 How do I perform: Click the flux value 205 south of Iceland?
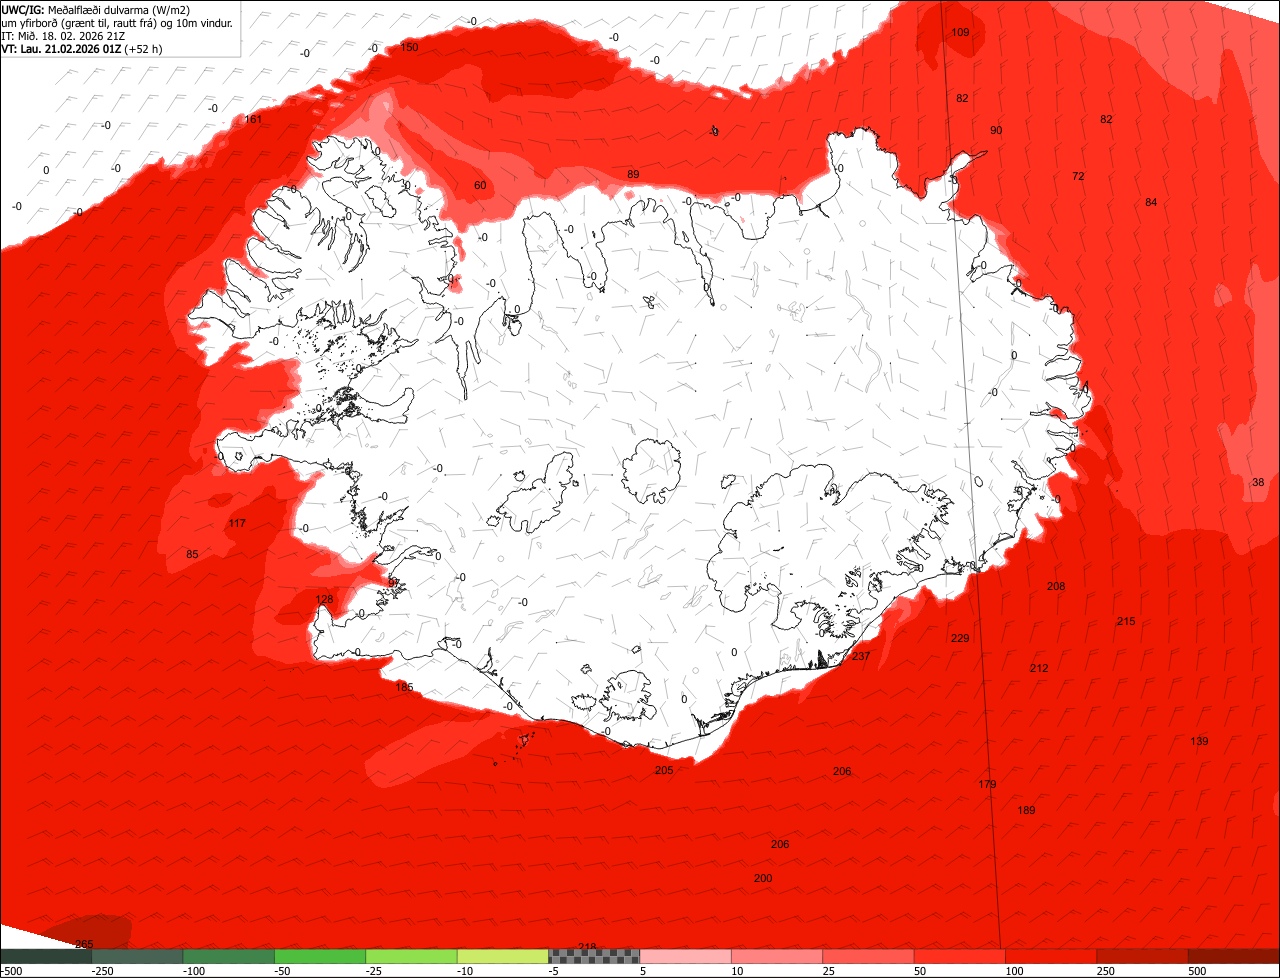[664, 770]
